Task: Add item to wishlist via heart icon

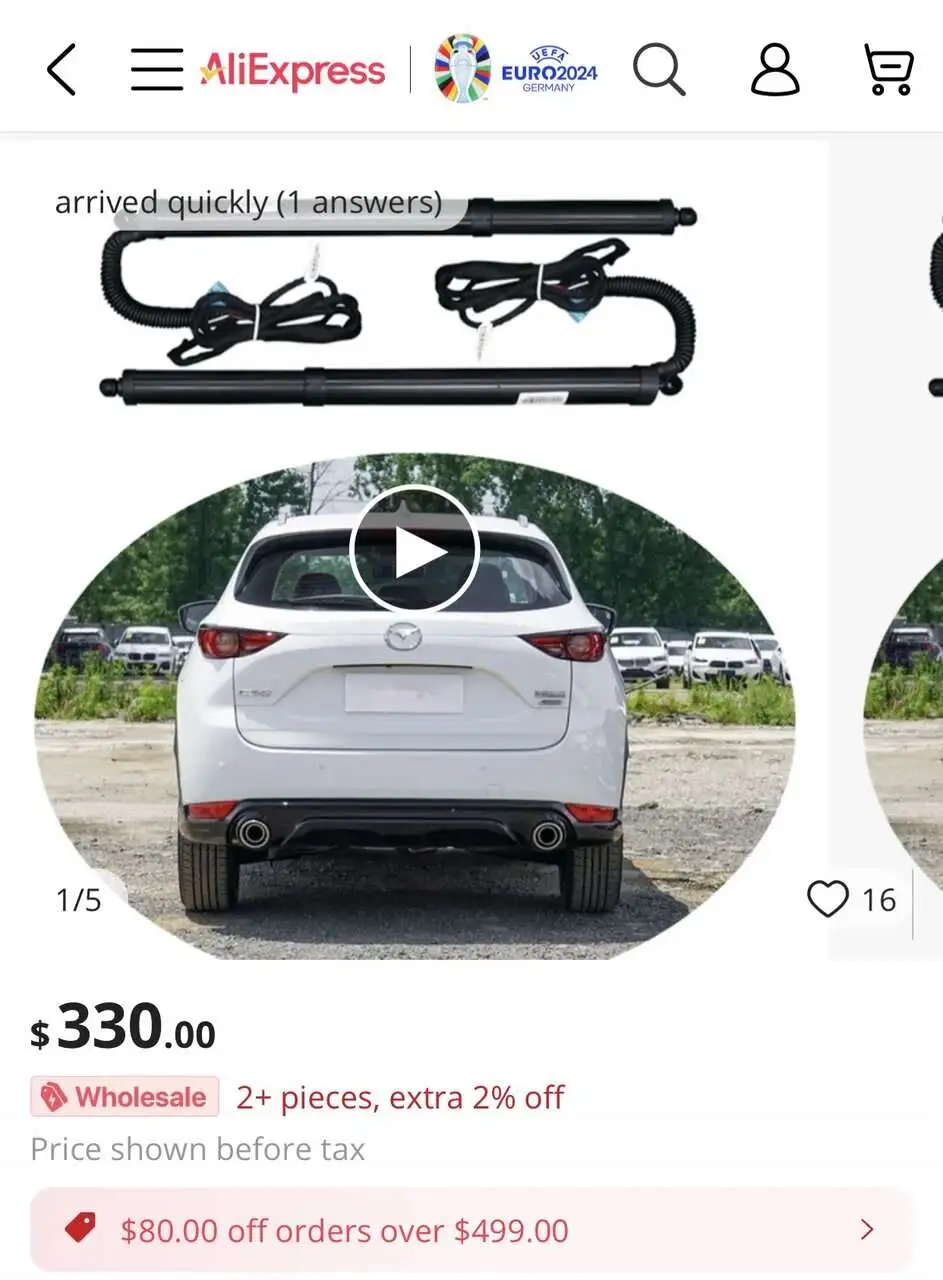Action: 827,899
